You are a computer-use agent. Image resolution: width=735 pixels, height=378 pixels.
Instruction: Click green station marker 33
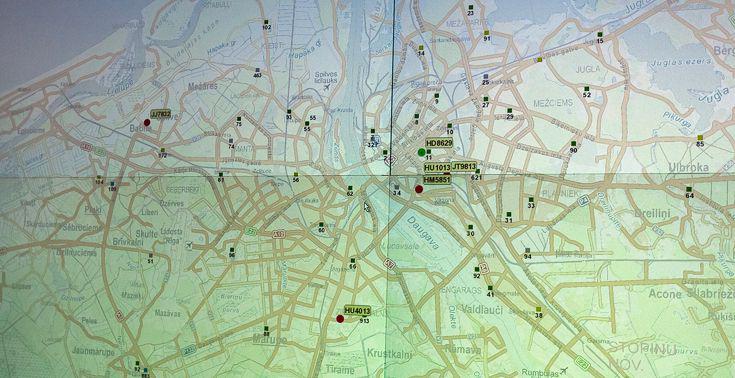pyautogui.click(x=531, y=199)
